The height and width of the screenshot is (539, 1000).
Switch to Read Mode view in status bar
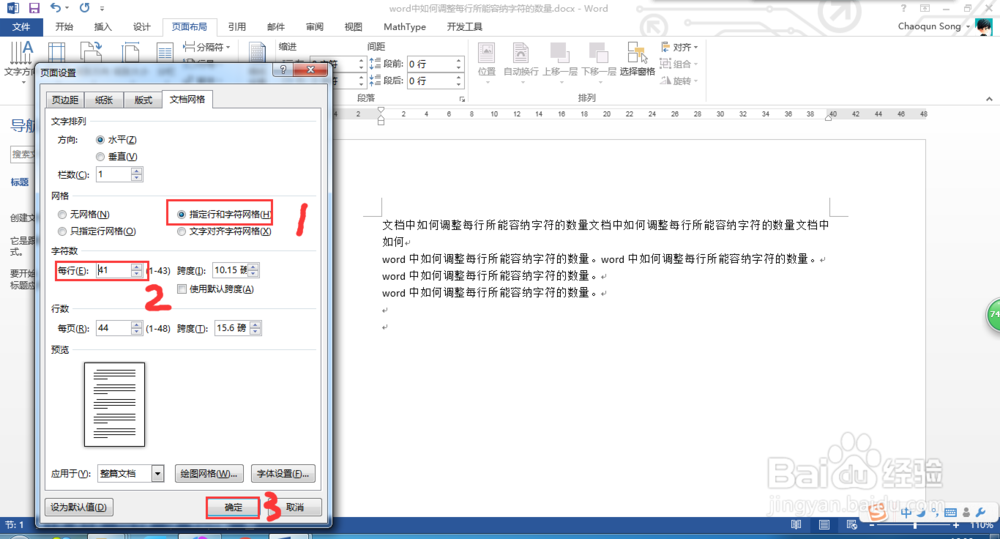coord(796,525)
